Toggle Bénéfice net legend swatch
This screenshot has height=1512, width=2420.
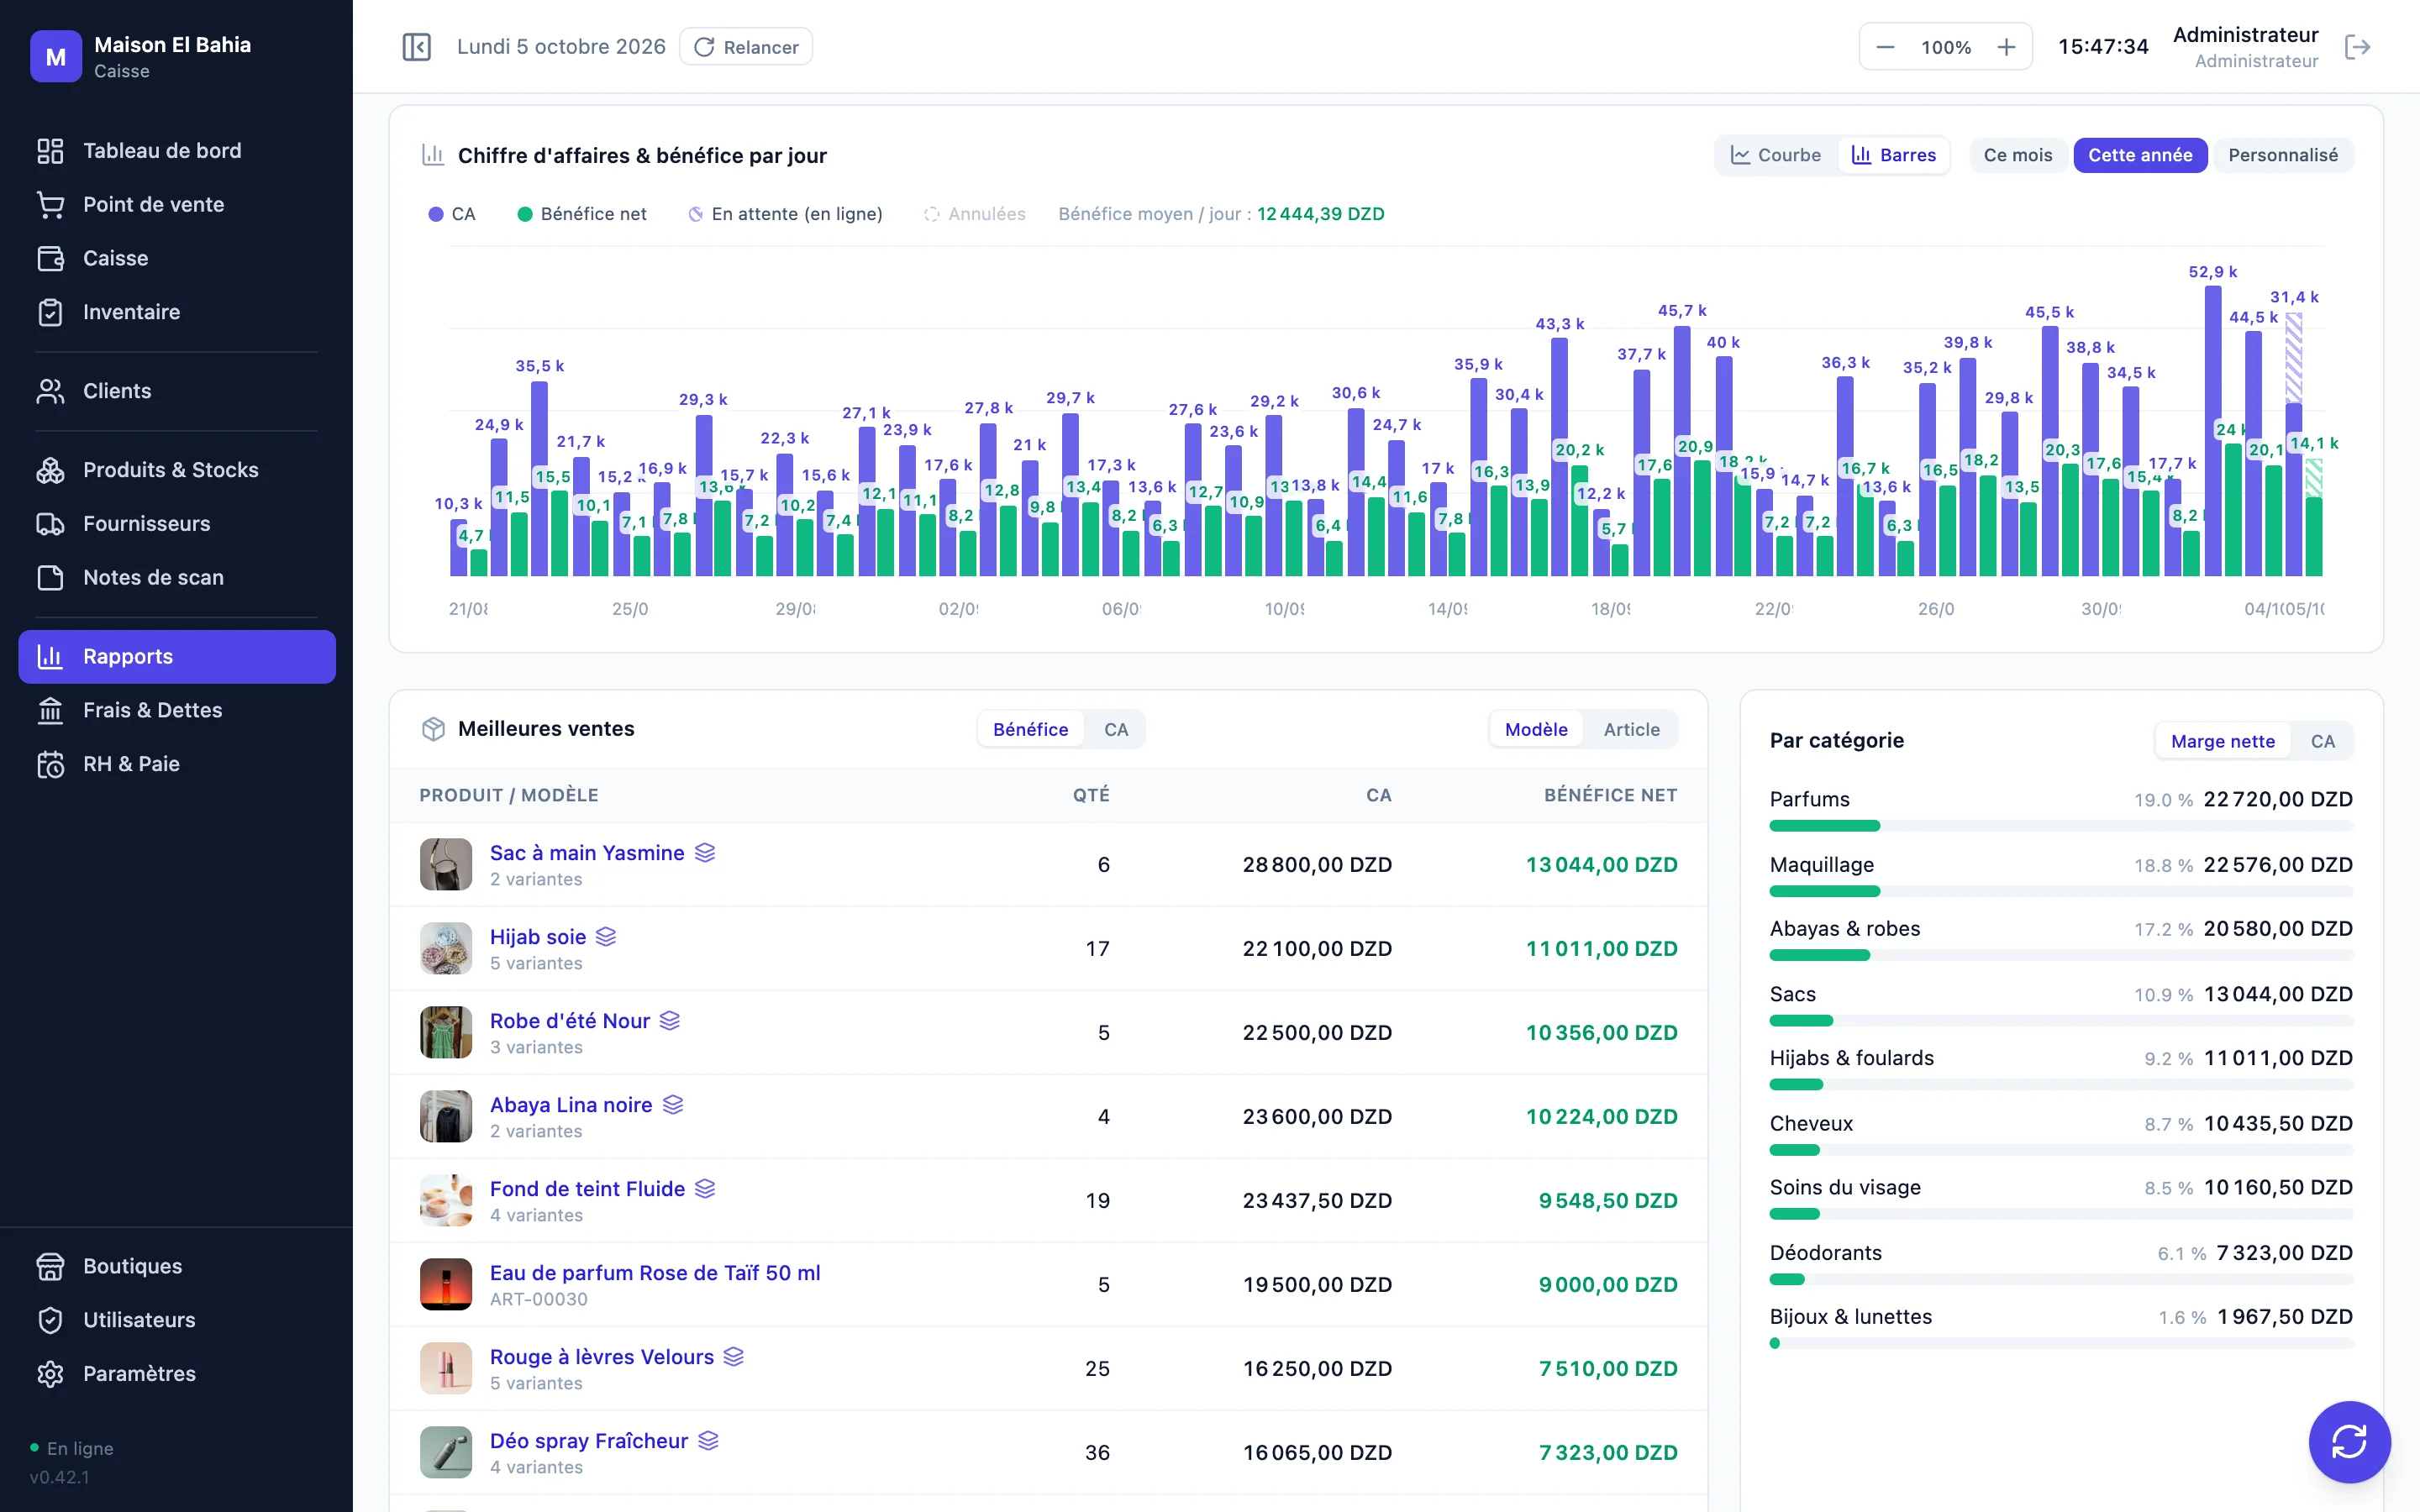pyautogui.click(x=524, y=215)
